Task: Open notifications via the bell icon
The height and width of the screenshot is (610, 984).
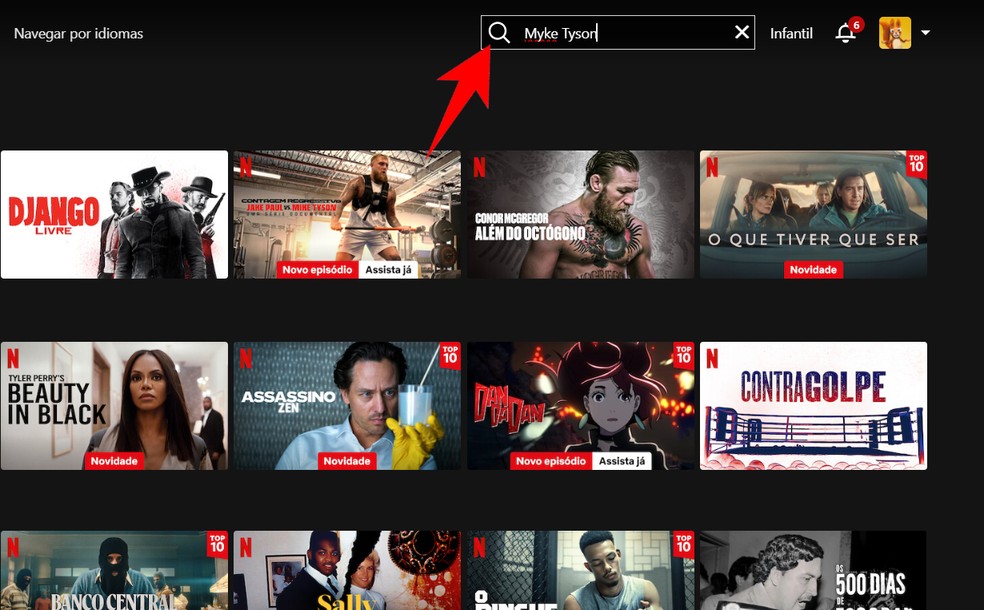Action: point(843,33)
